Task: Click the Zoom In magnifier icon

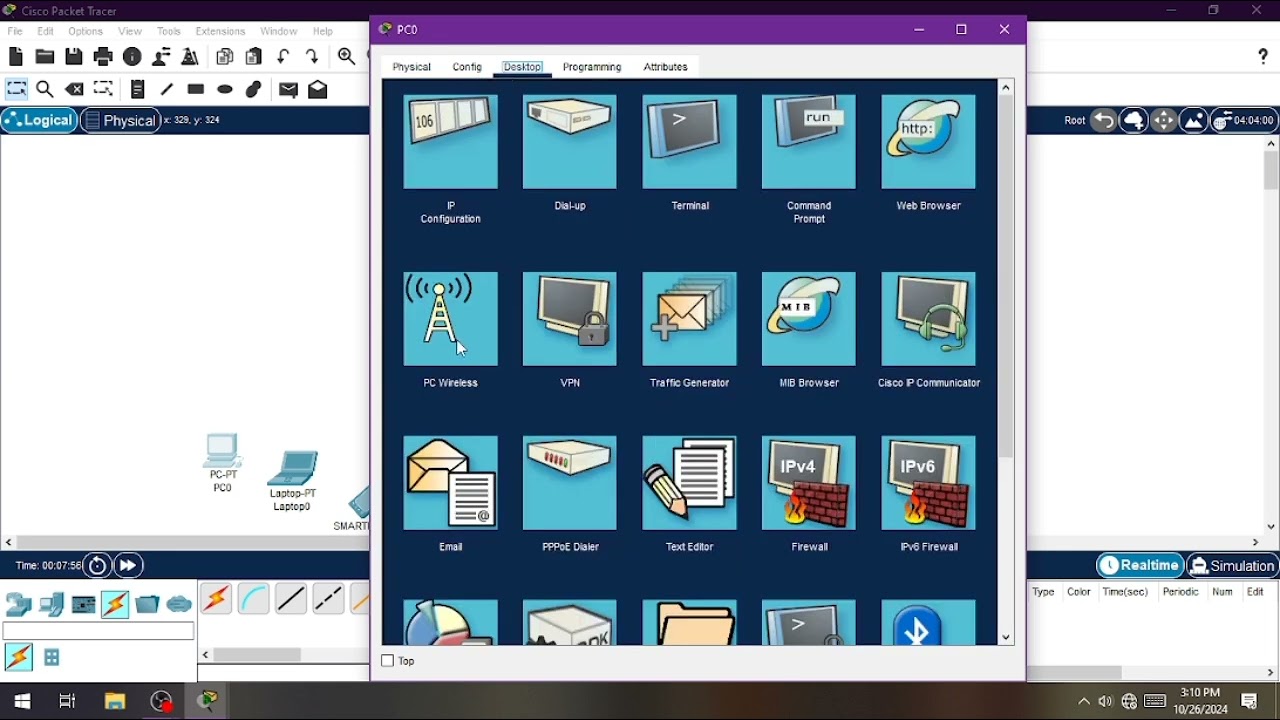Action: coord(346,57)
